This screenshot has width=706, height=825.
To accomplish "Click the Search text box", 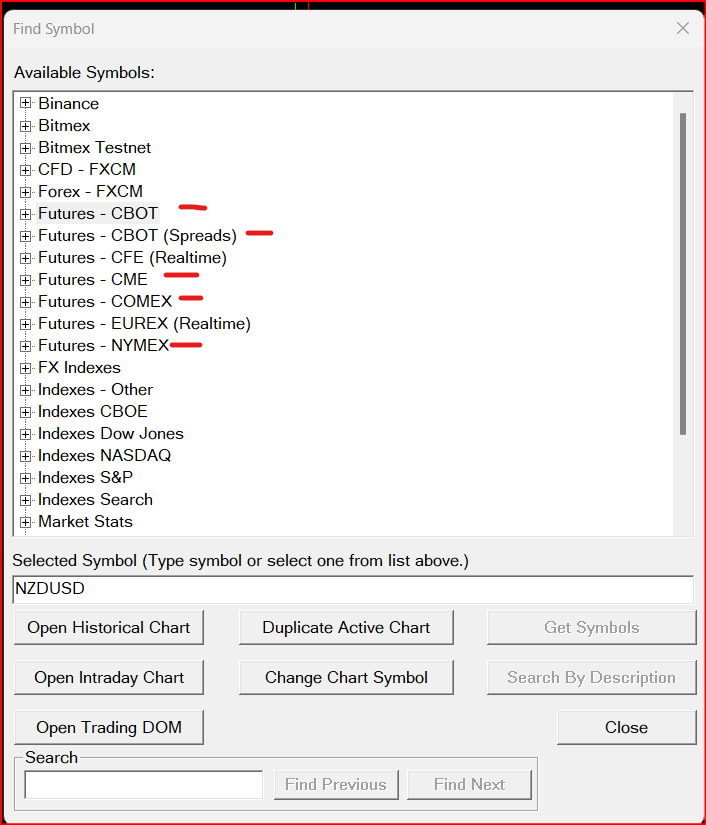I will tap(144, 785).
